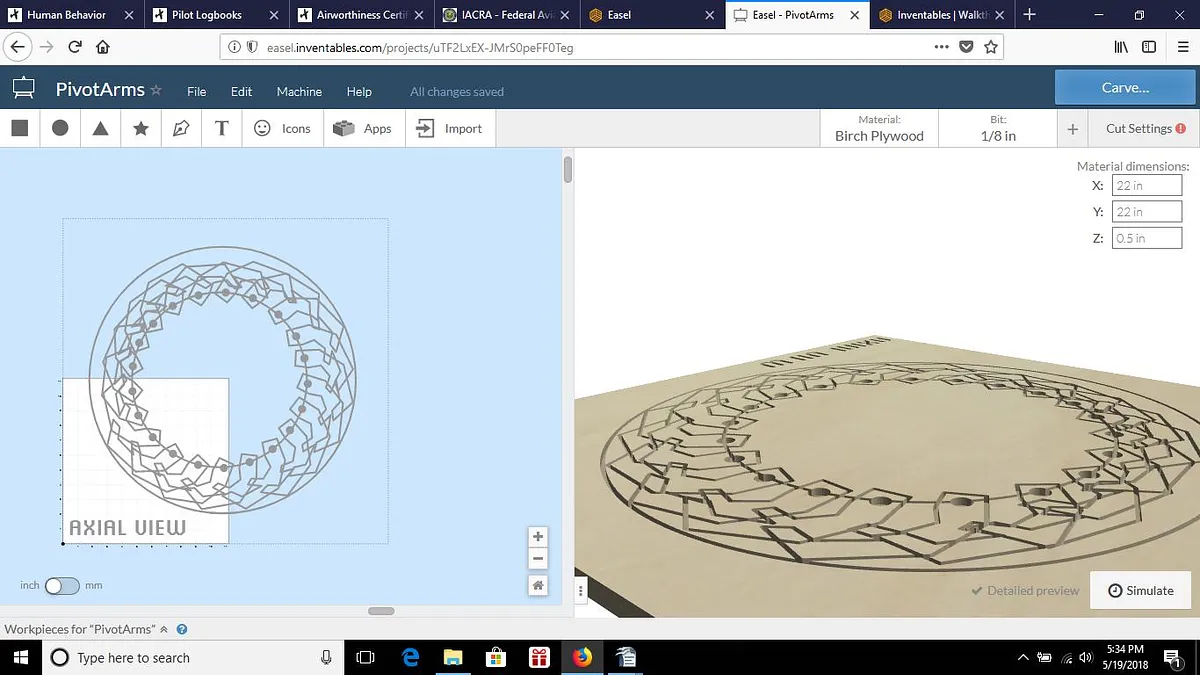1200x675 pixels.
Task: Select the triangle shape tool
Action: (x=100, y=128)
